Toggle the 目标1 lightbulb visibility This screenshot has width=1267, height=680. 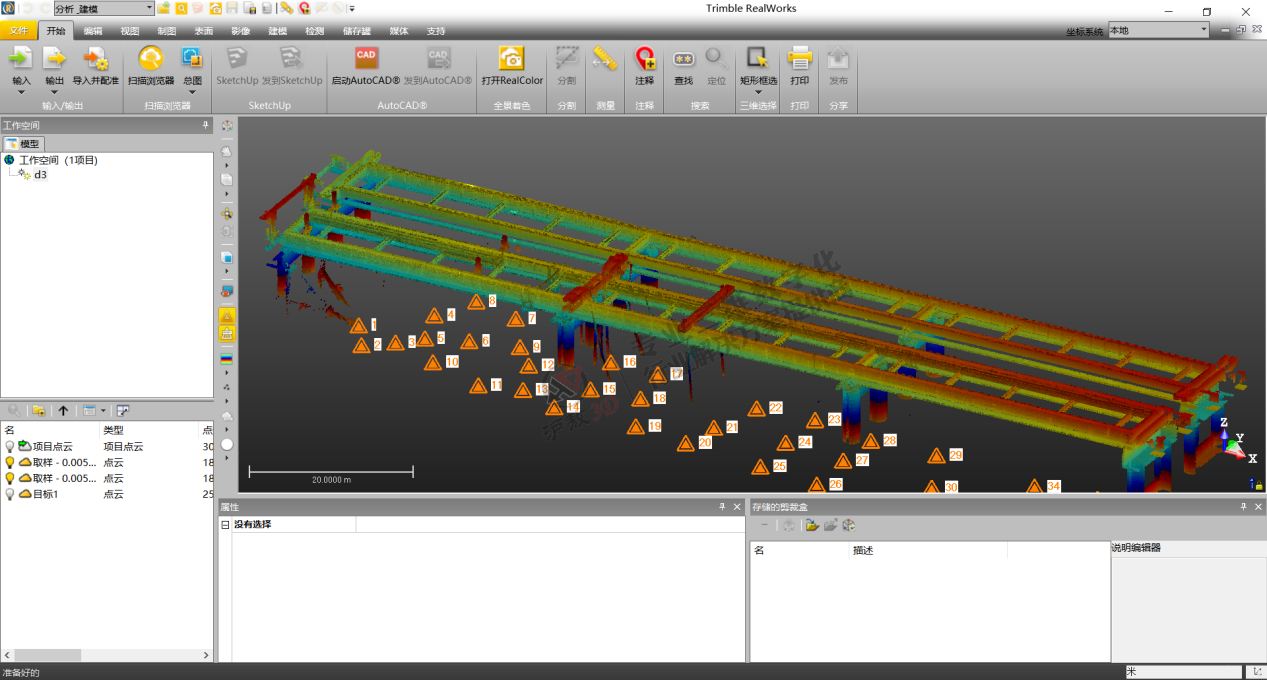coord(10,494)
